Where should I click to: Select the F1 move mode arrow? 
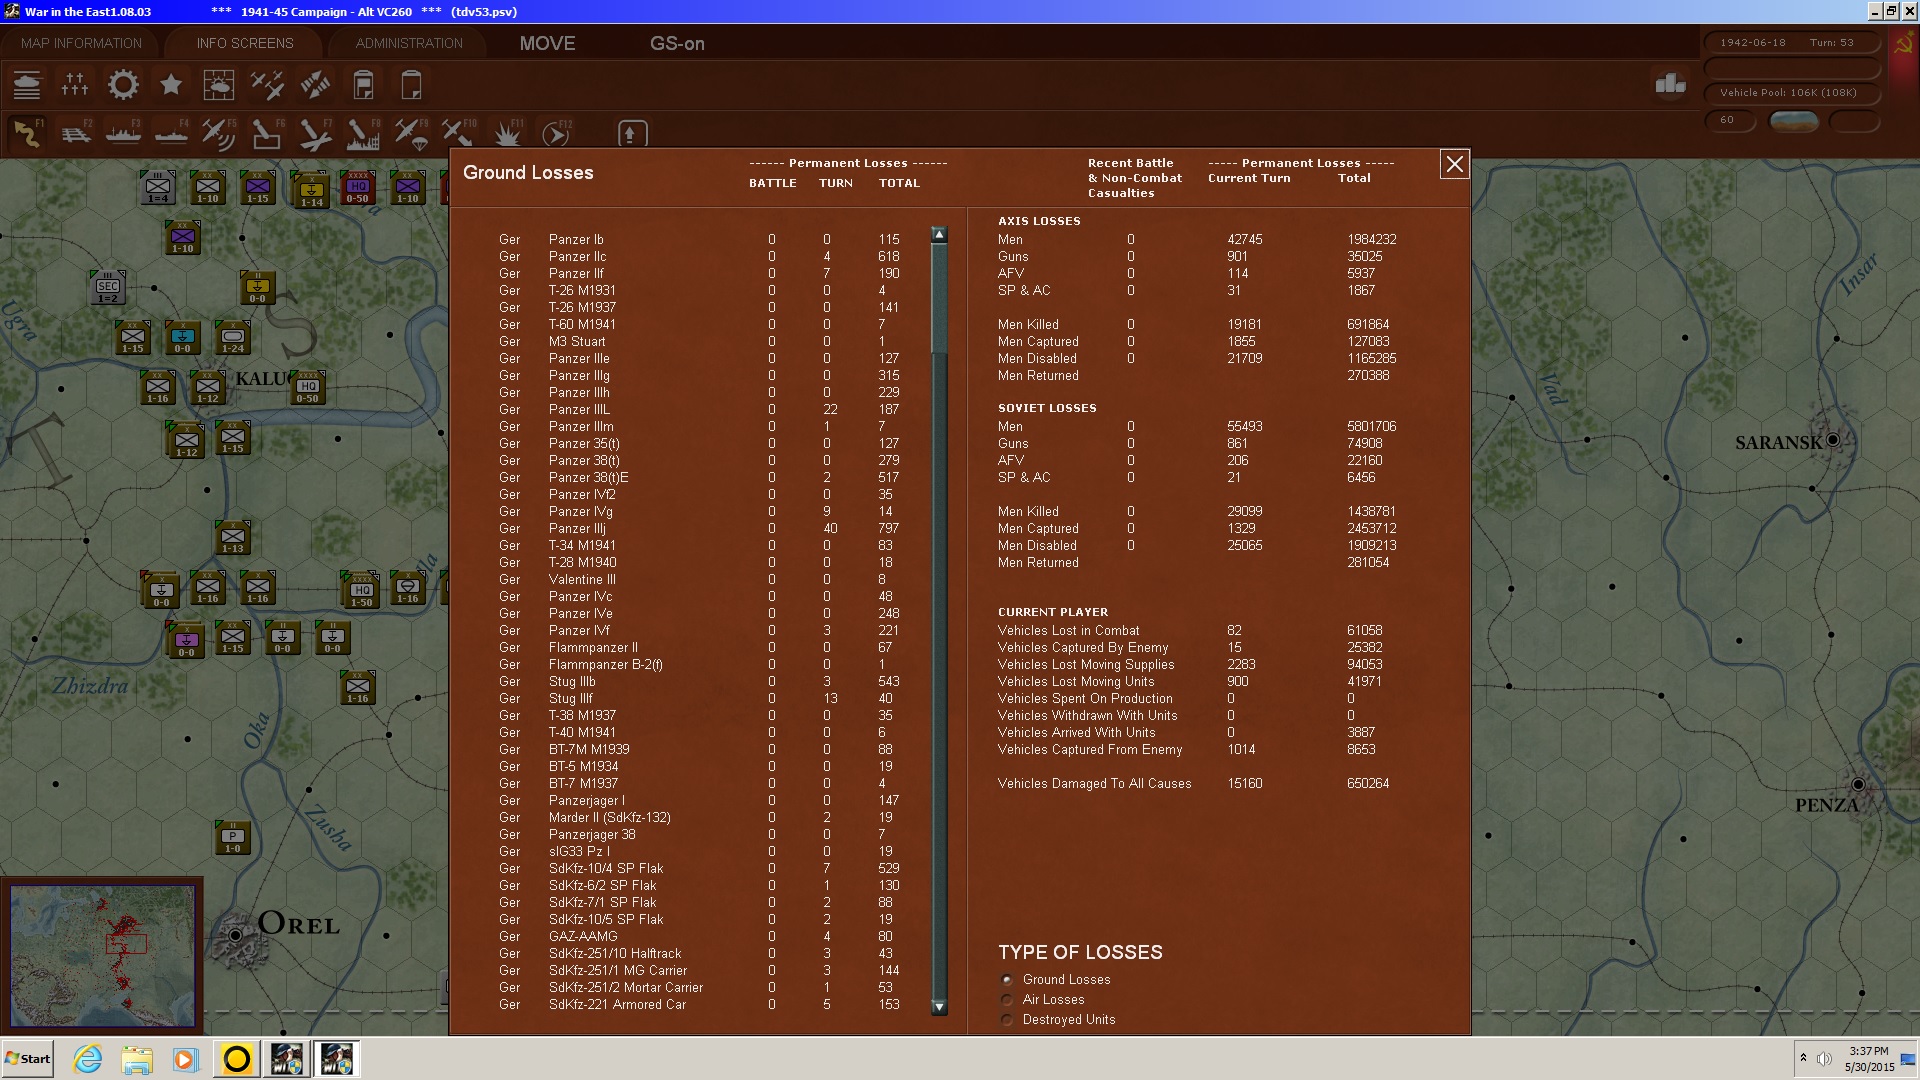coord(27,133)
